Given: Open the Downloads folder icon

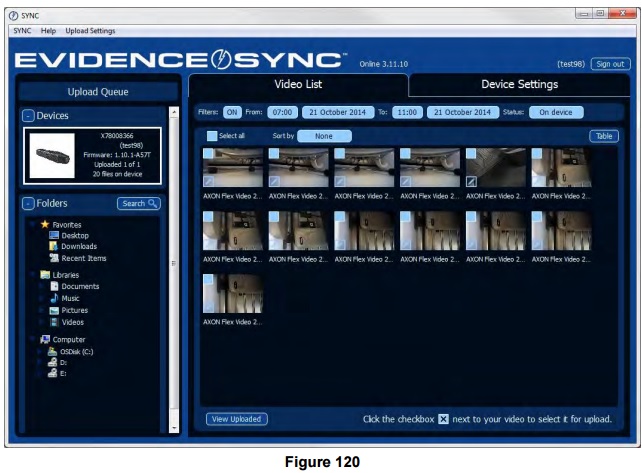Looking at the screenshot, I should pyautogui.click(x=54, y=247).
